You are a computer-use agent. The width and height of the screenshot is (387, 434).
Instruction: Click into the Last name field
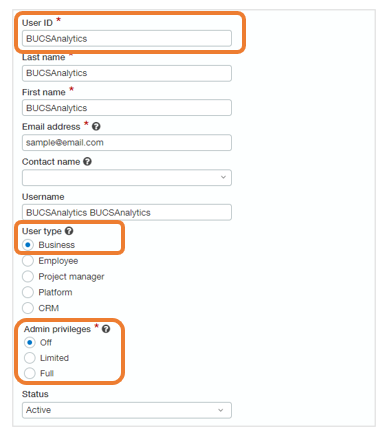(x=127, y=73)
